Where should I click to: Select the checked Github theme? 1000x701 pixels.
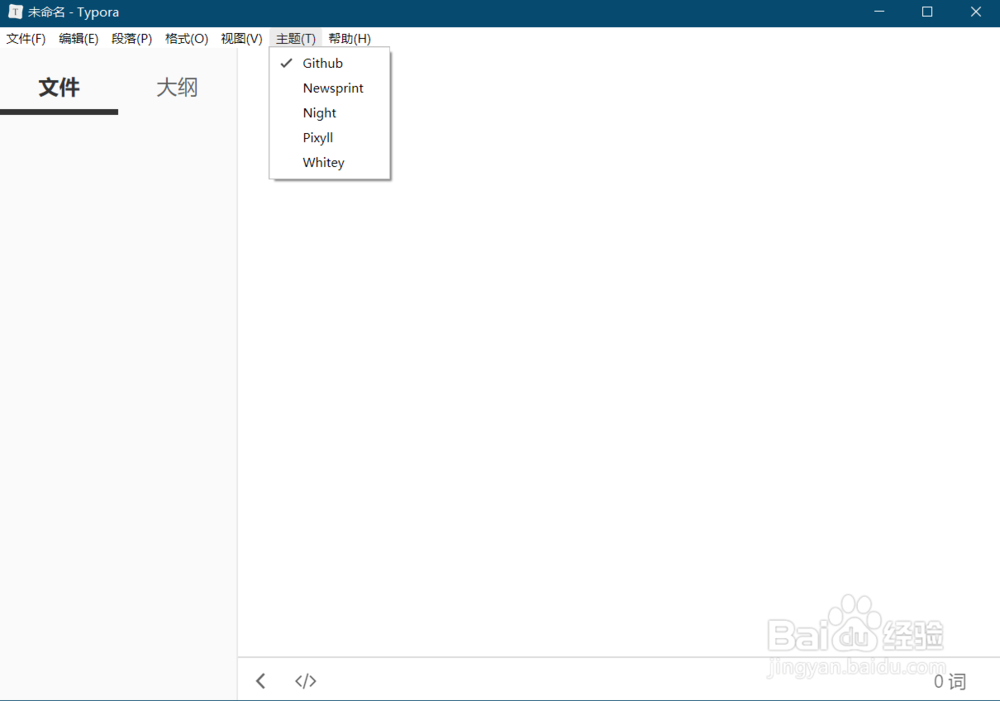click(330, 63)
